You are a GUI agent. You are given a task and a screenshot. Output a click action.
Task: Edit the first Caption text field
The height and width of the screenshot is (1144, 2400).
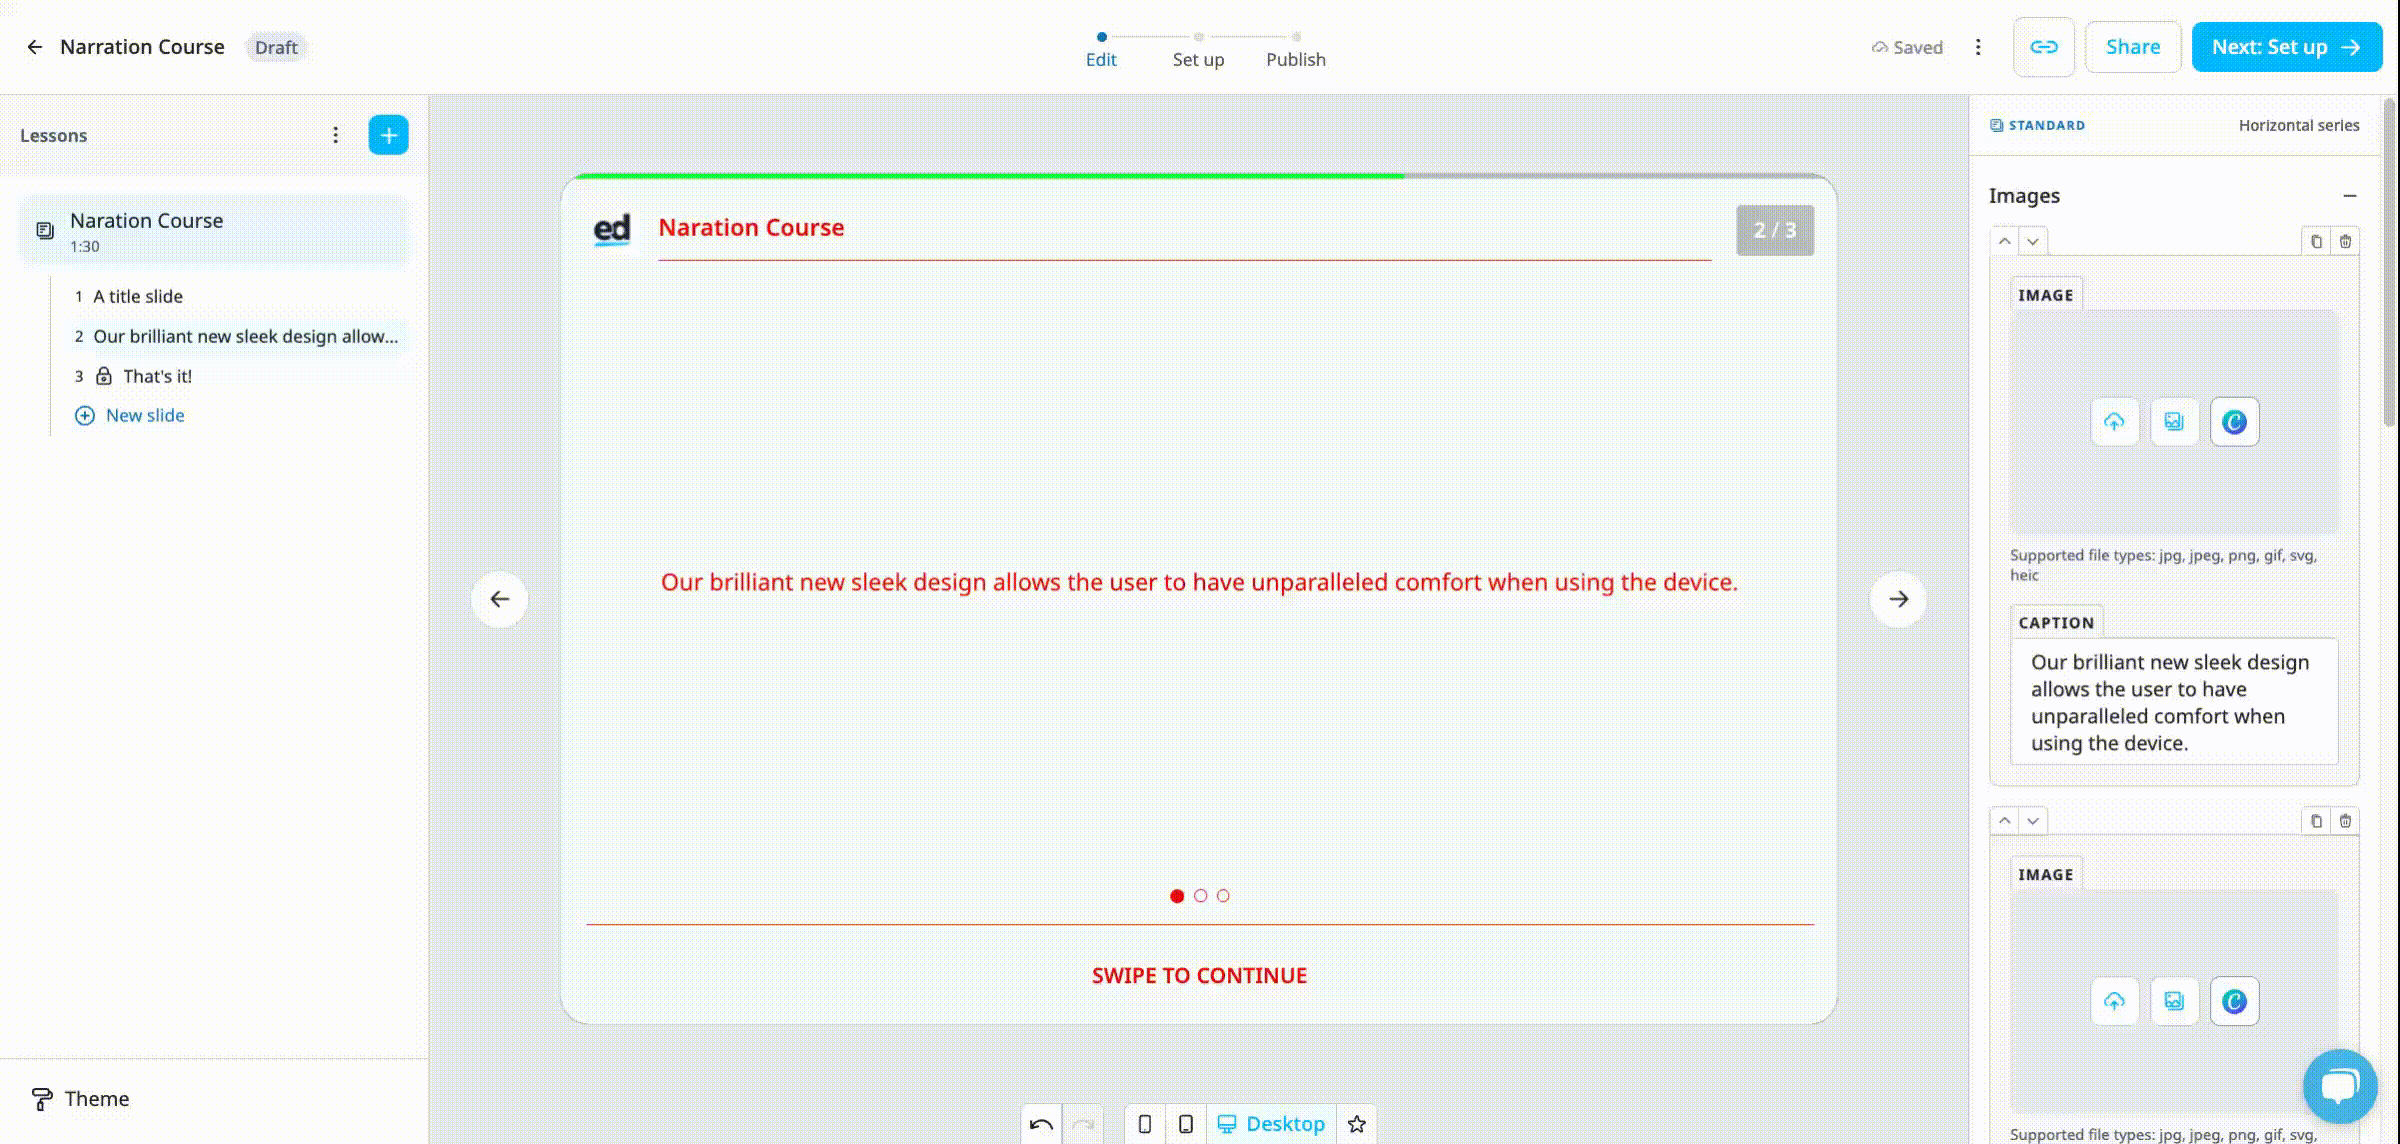click(x=2174, y=702)
